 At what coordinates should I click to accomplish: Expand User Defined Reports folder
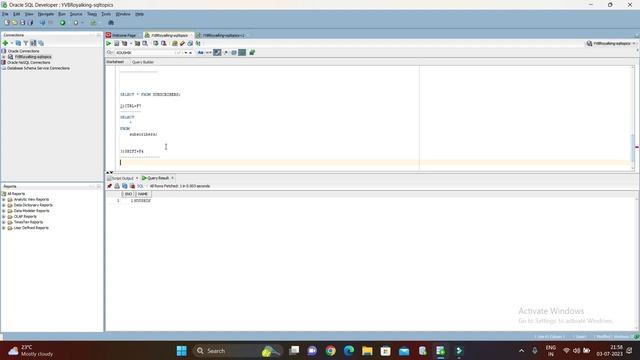point(4,228)
